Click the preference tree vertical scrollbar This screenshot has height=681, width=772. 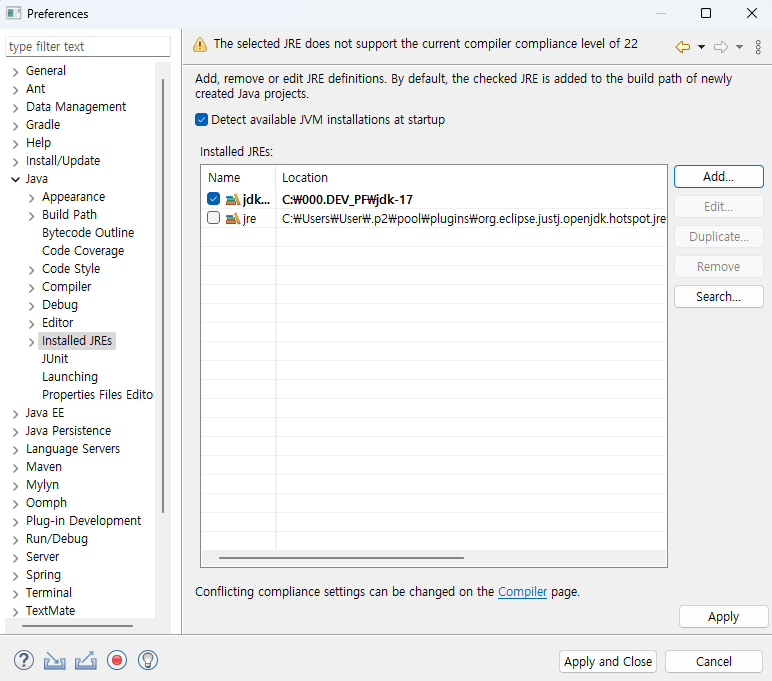pyautogui.click(x=162, y=295)
